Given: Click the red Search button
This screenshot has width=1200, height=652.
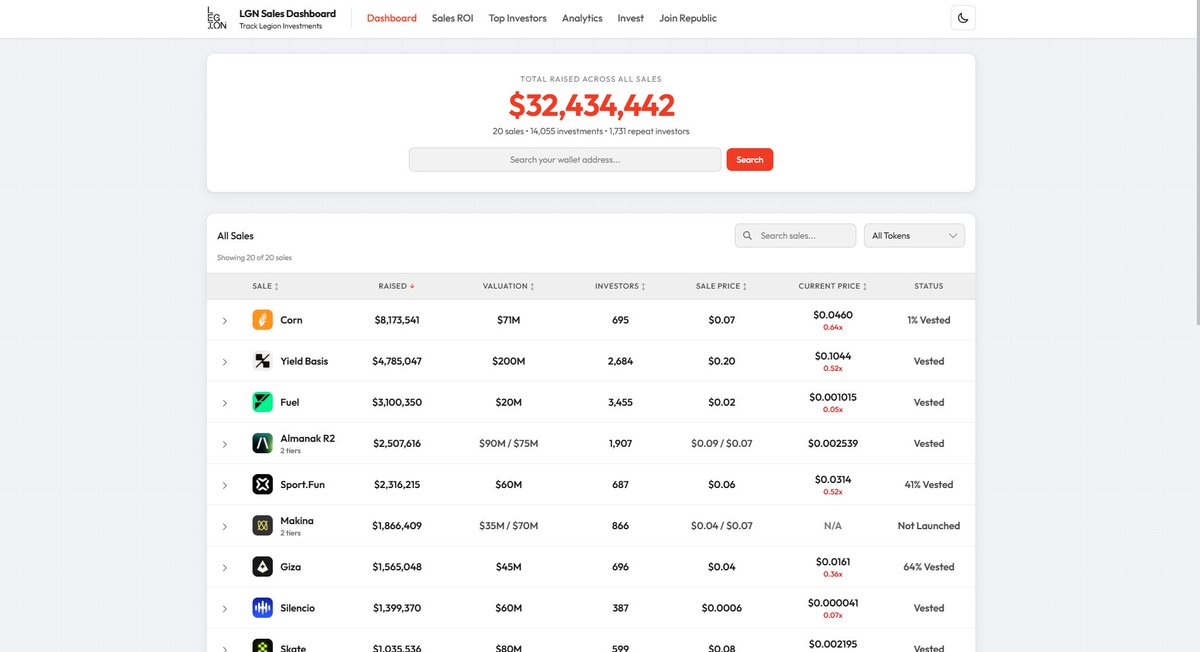Looking at the screenshot, I should [x=750, y=159].
